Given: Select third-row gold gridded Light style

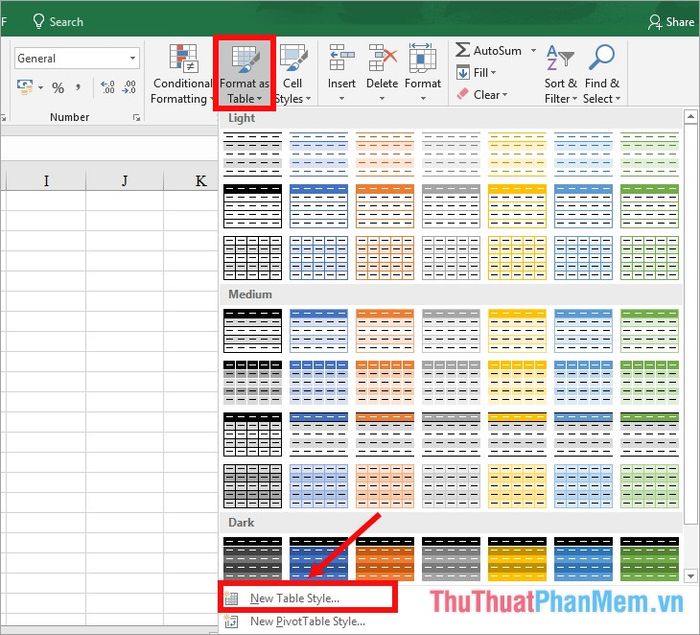Looking at the screenshot, I should tap(517, 258).
